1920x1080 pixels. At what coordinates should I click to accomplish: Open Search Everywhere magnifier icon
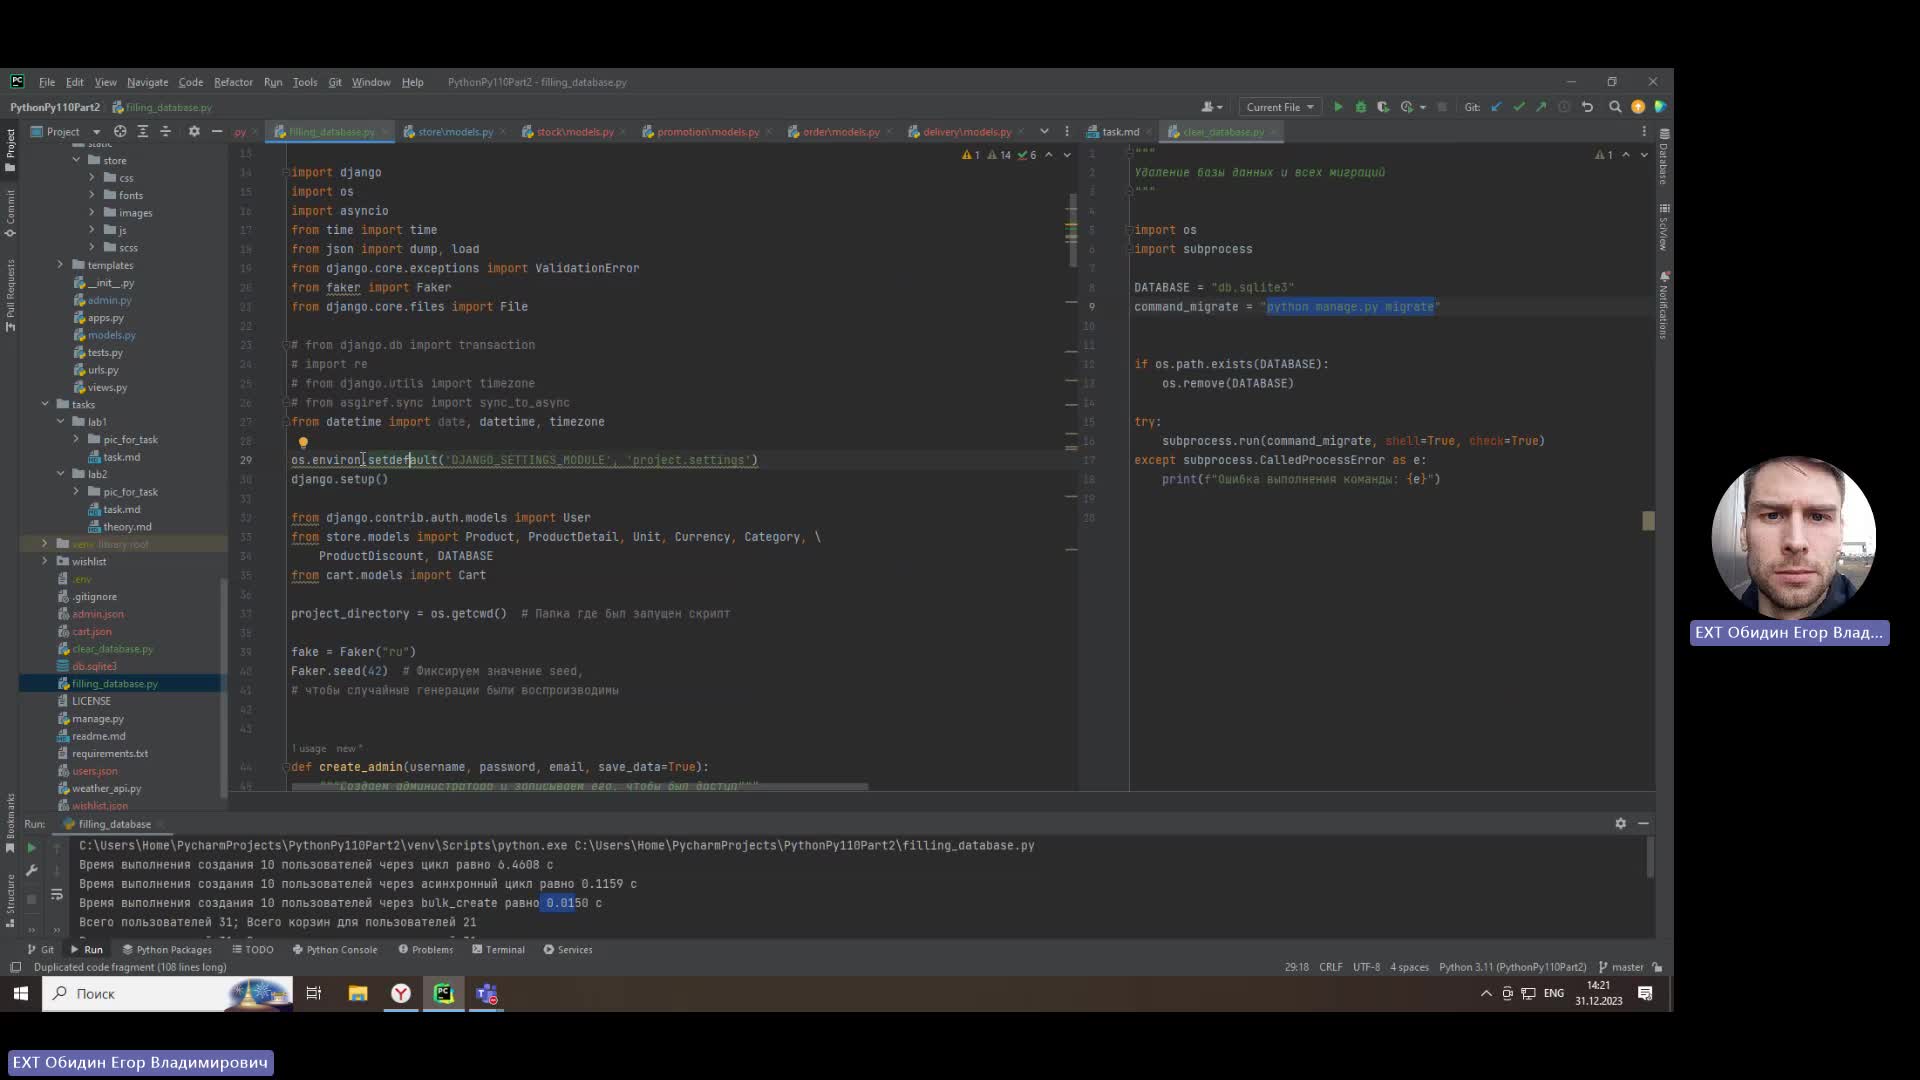(x=1615, y=107)
